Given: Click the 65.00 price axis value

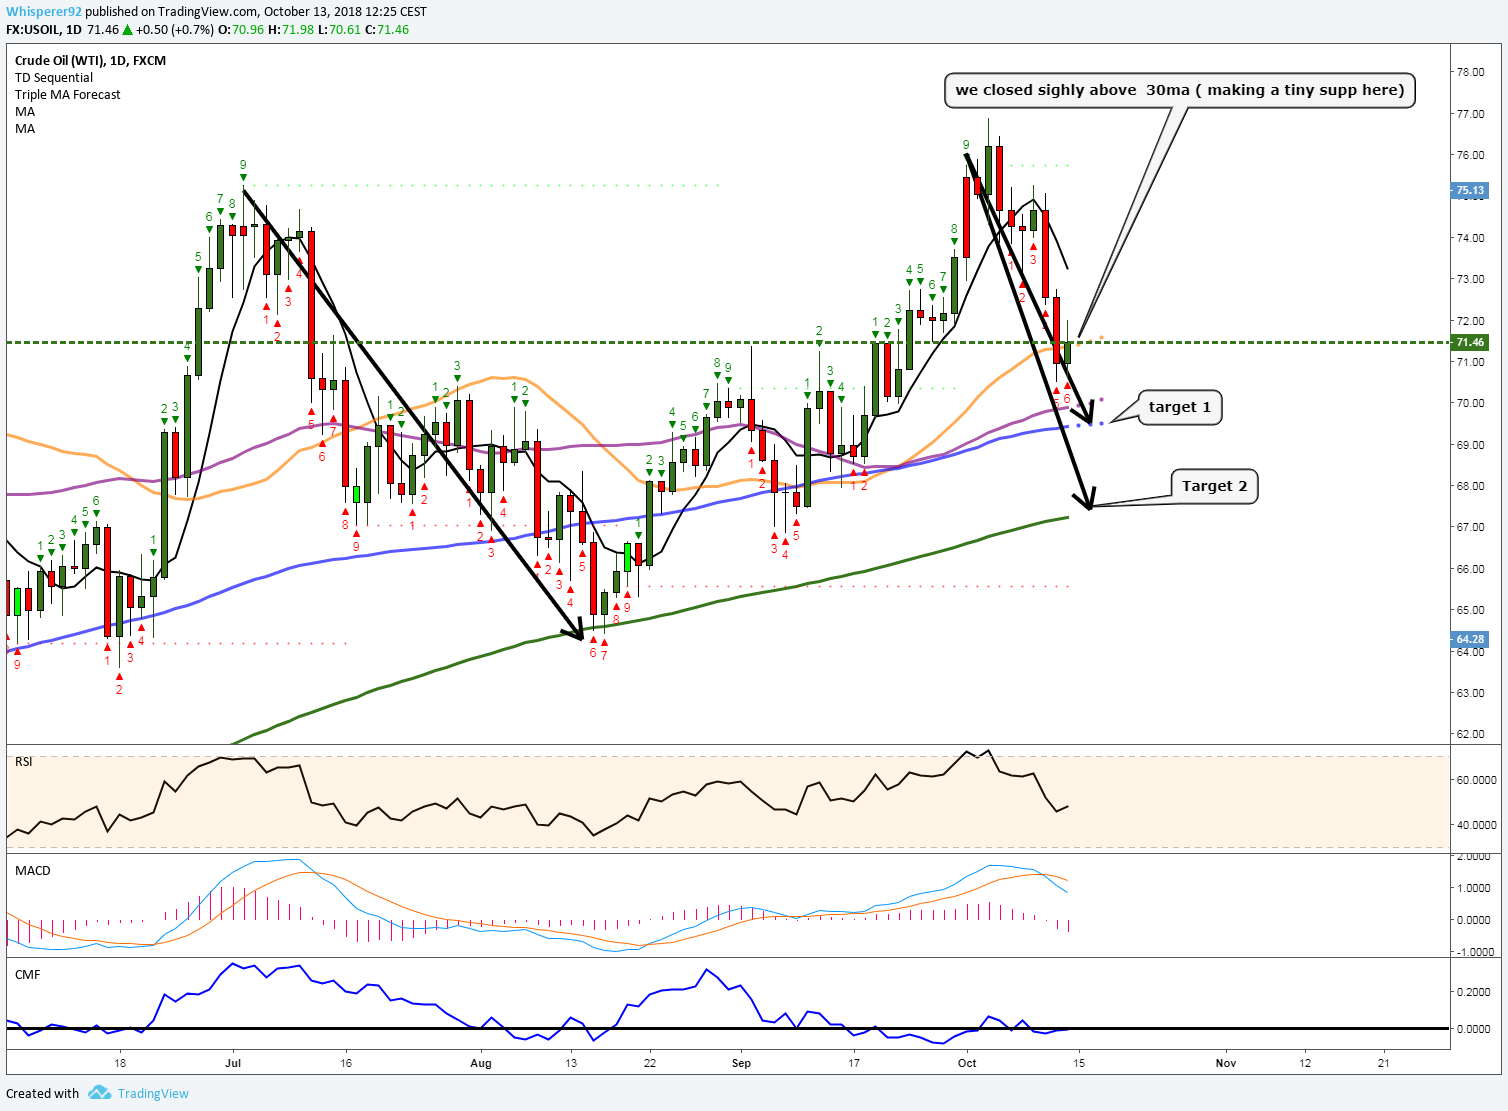Looking at the screenshot, I should (x=1470, y=610).
